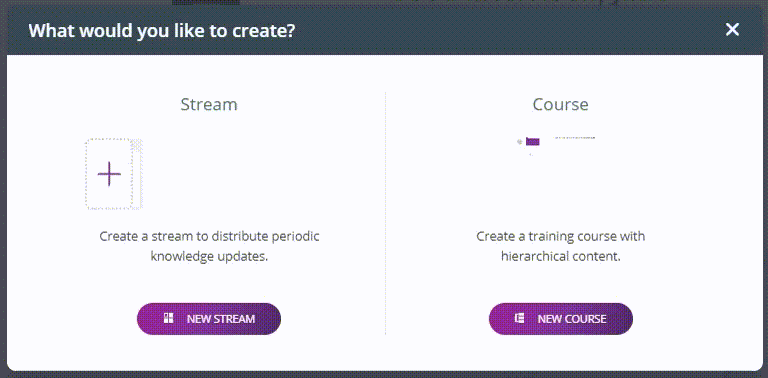Click the vertical divider between Stream and Course
The height and width of the screenshot is (378, 768).
[x=385, y=213]
